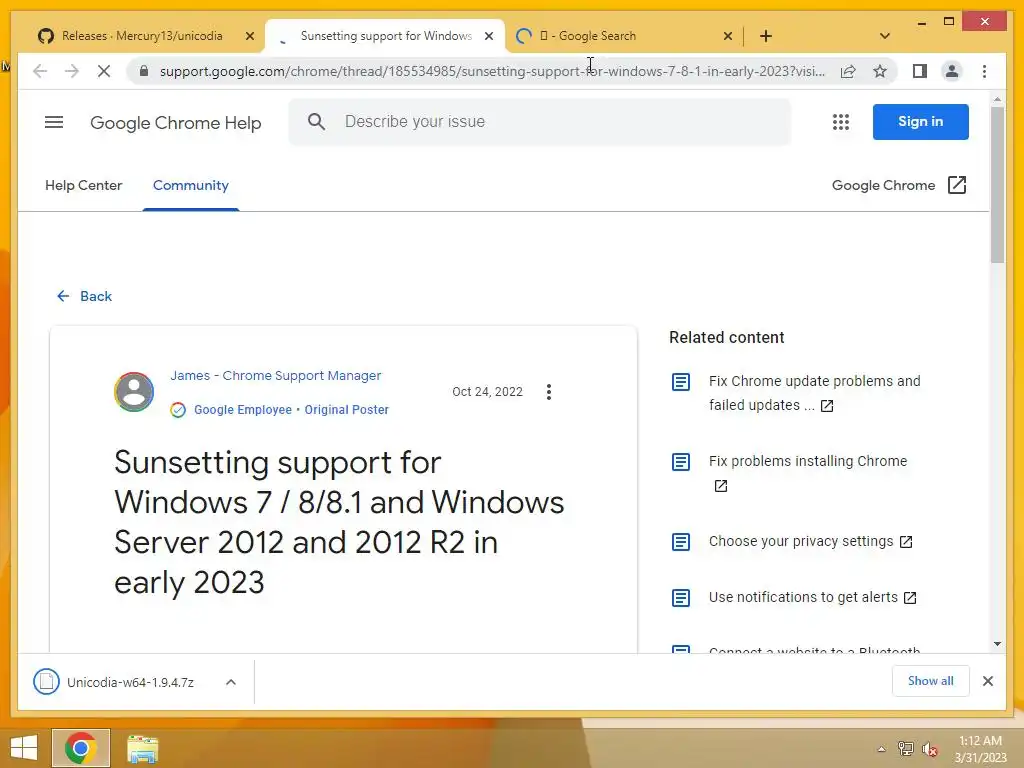Go back to the previous page
Screen dimensions: 1024x768
point(40,71)
